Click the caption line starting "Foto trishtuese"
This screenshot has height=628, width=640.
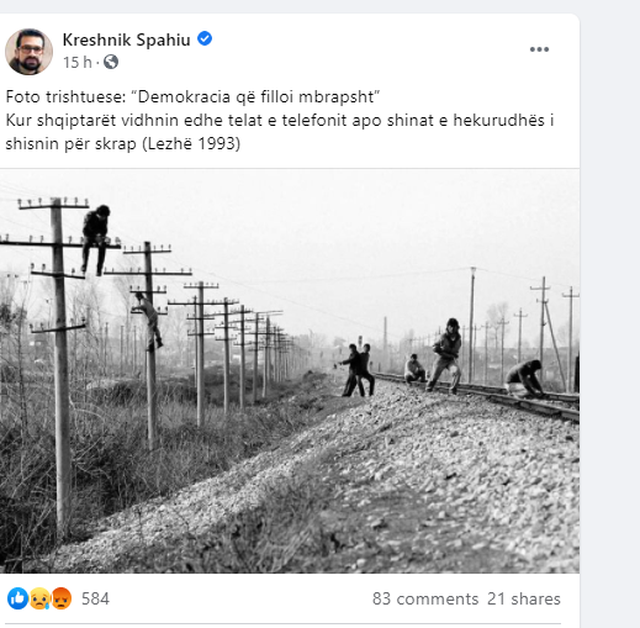point(193,97)
